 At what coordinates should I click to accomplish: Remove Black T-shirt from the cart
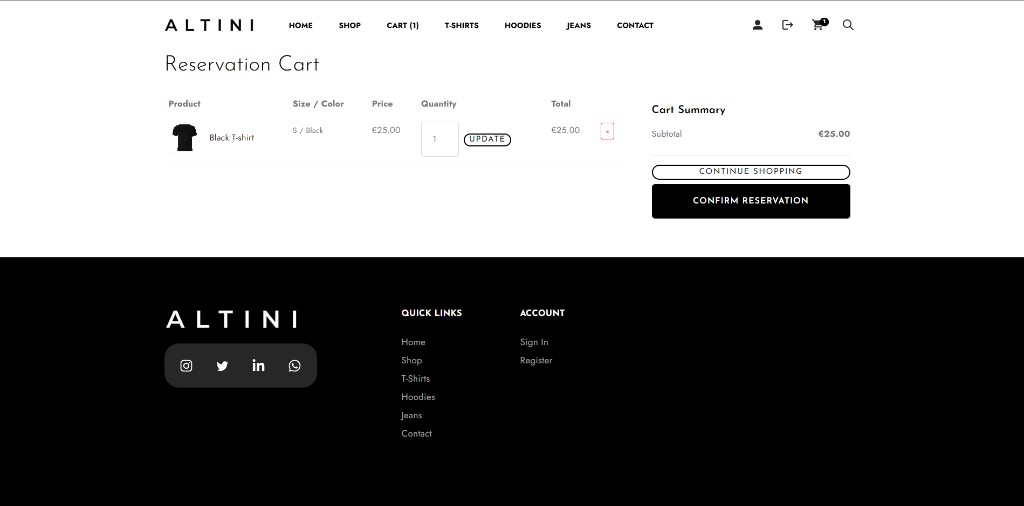coord(607,131)
